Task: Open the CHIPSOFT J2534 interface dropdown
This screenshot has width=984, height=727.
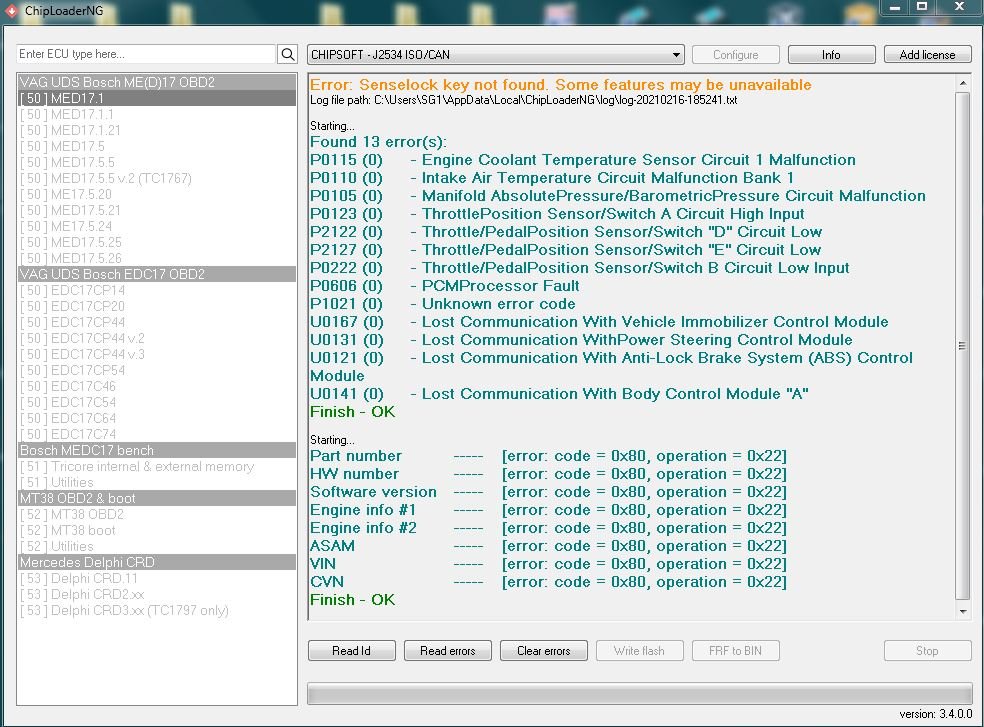Action: [x=496, y=55]
